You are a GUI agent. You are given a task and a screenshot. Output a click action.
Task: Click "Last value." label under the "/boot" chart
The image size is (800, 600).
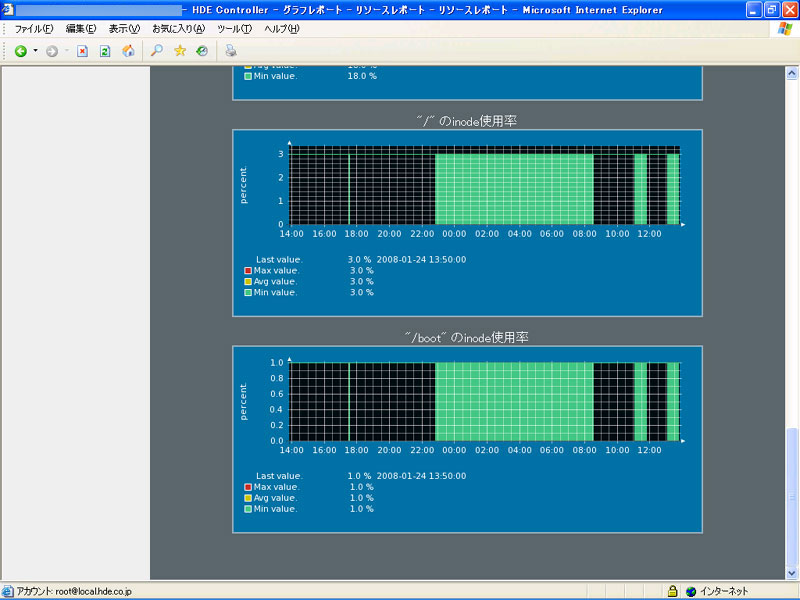(279, 476)
